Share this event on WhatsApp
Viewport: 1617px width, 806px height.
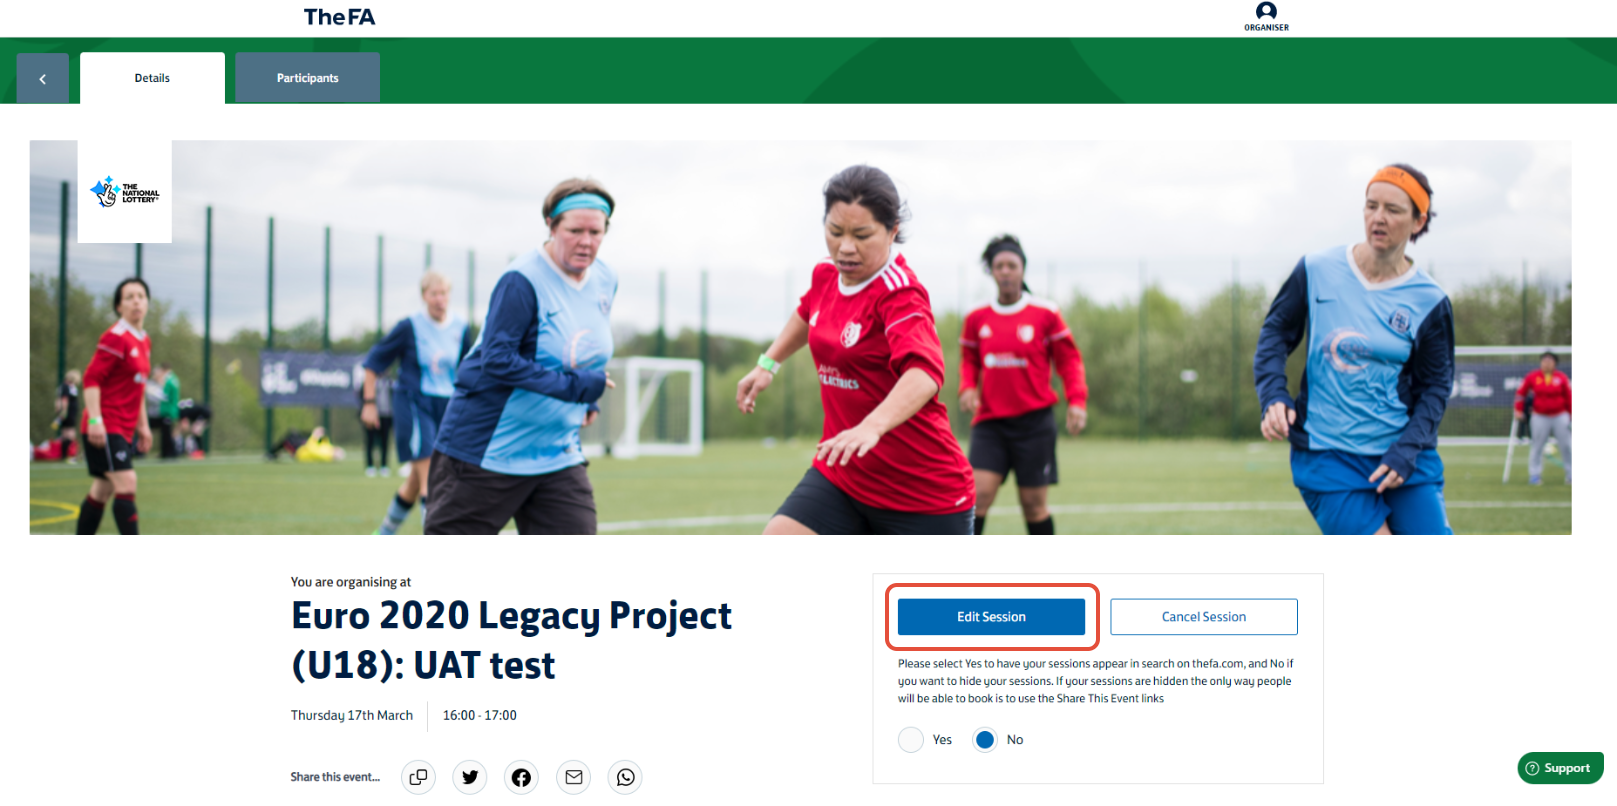click(x=625, y=777)
